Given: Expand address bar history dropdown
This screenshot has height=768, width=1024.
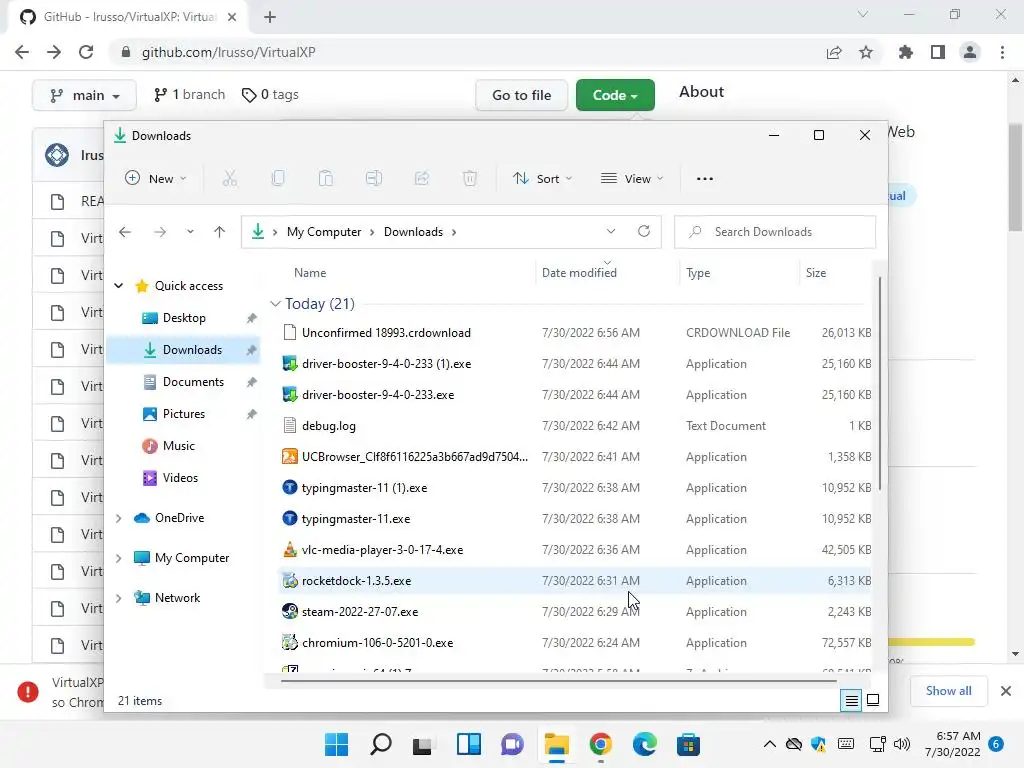Looking at the screenshot, I should point(611,231).
